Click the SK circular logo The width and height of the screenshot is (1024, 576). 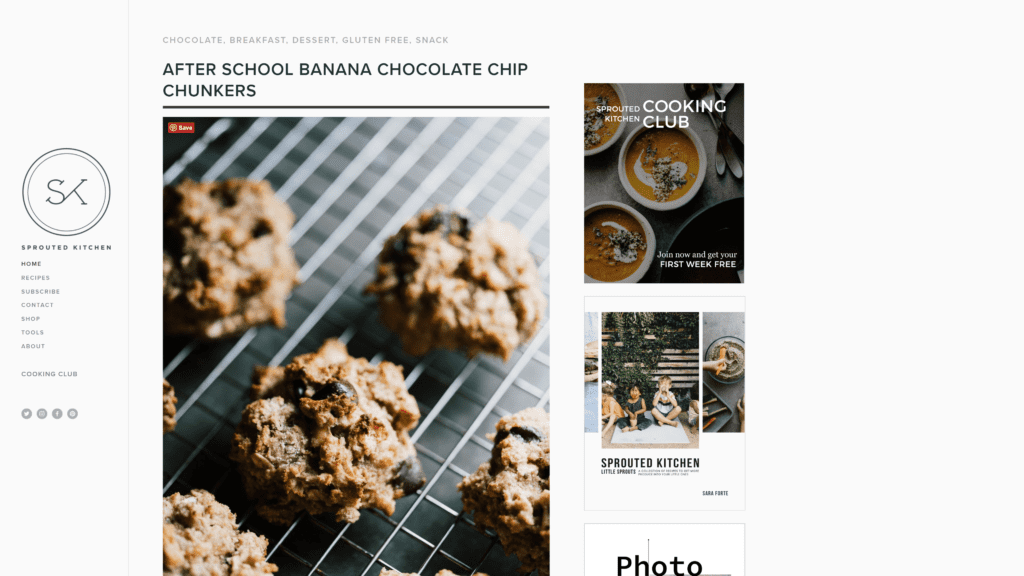[66, 192]
